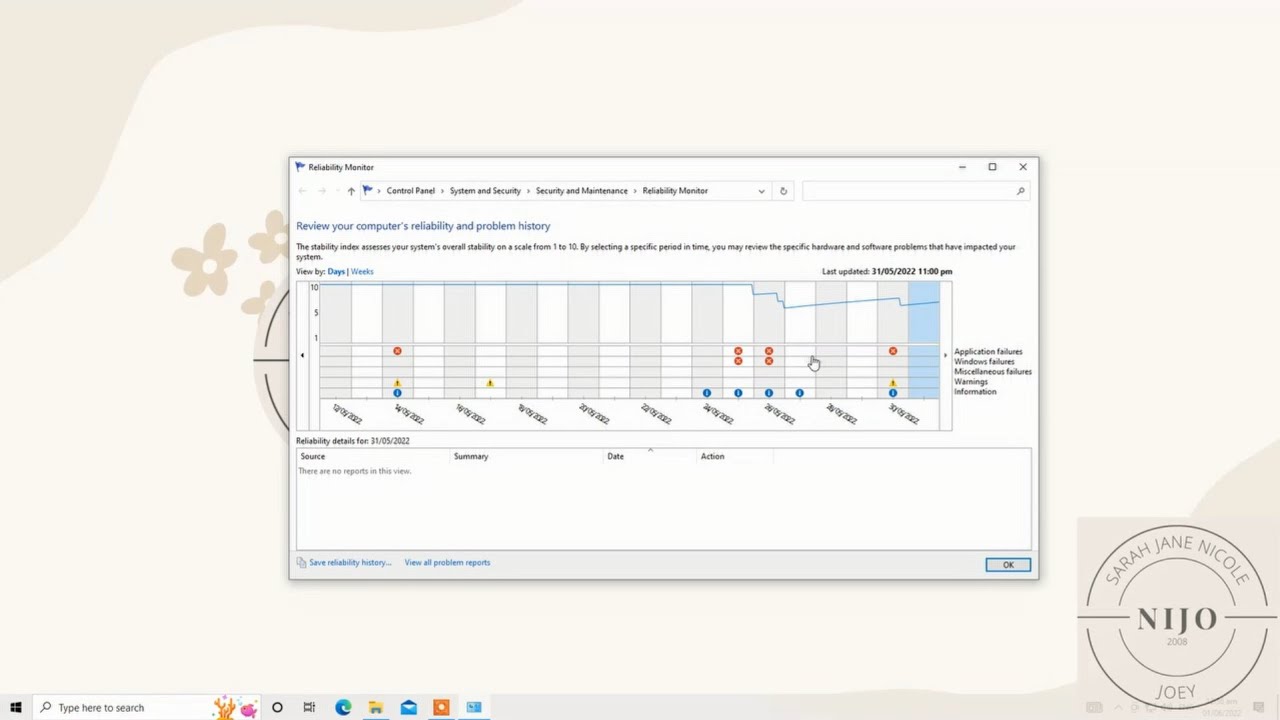
Task: Click the Information icon for 30/05/2022
Action: [x=893, y=393]
